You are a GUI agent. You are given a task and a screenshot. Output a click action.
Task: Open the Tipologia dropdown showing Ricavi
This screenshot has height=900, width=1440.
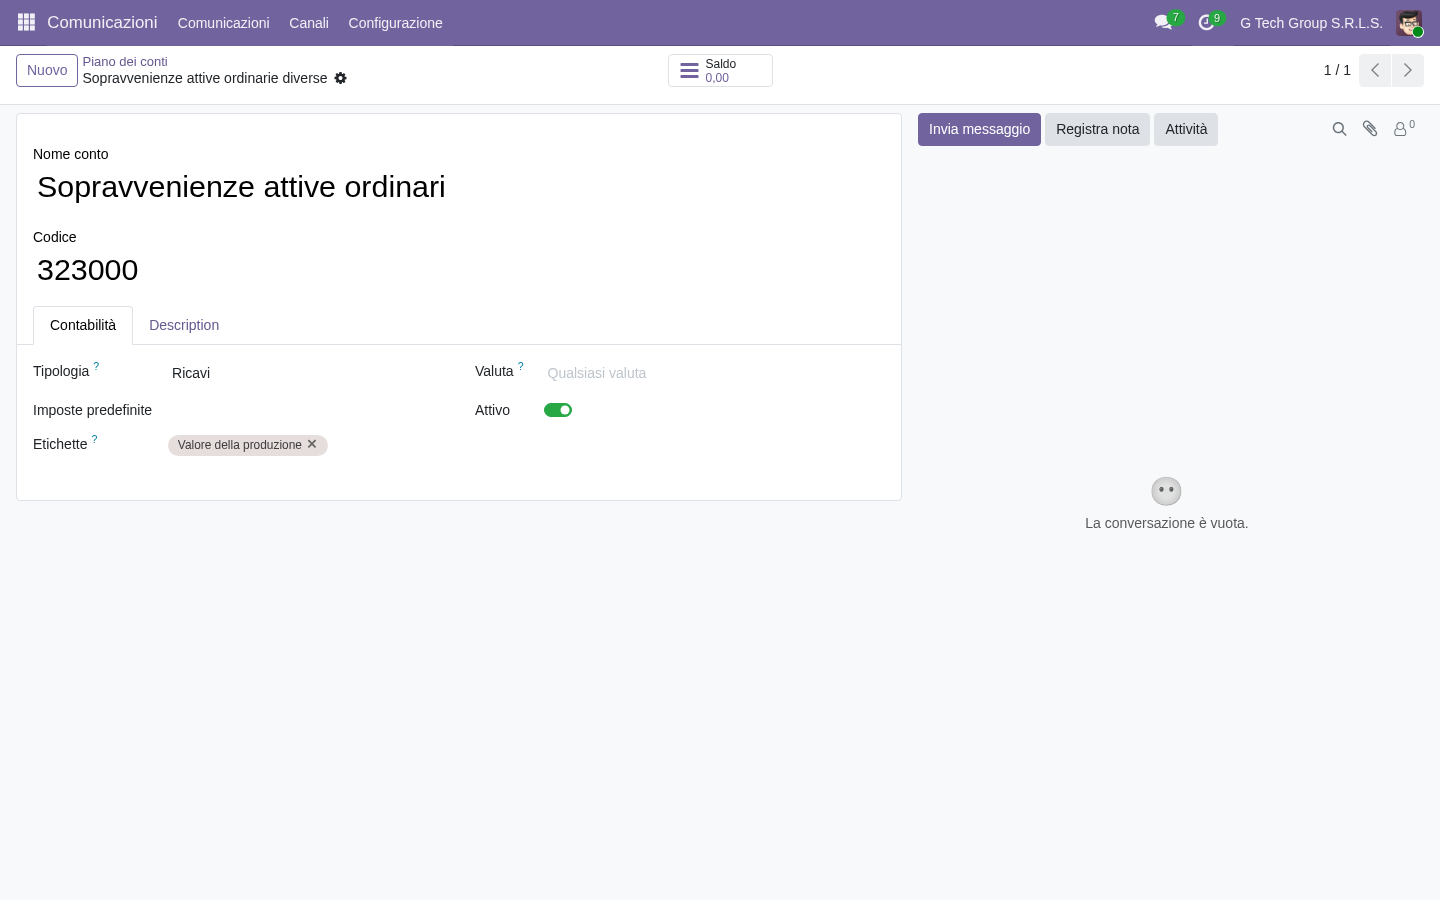click(x=306, y=373)
